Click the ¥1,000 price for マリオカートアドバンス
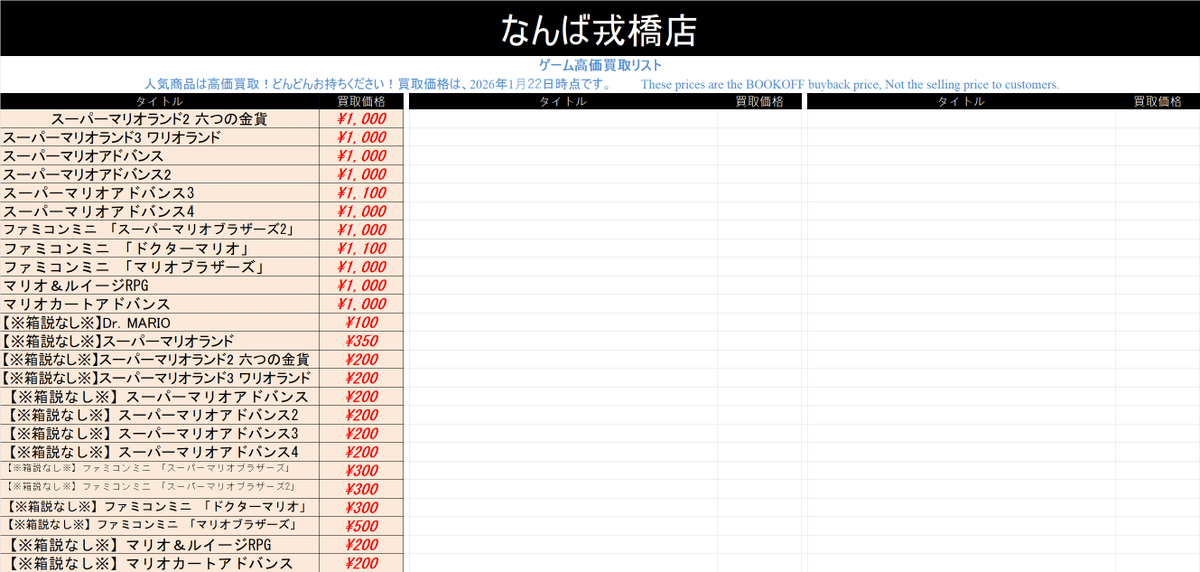 (361, 304)
